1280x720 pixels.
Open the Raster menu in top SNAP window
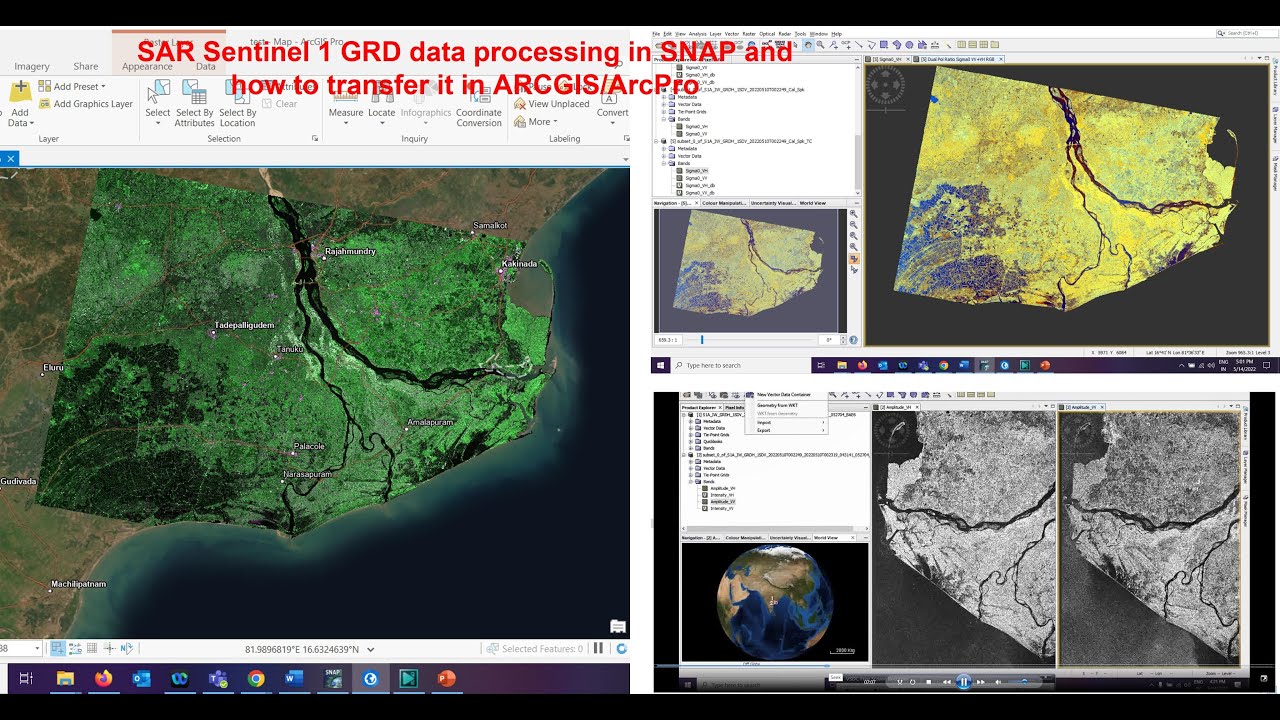click(x=749, y=34)
